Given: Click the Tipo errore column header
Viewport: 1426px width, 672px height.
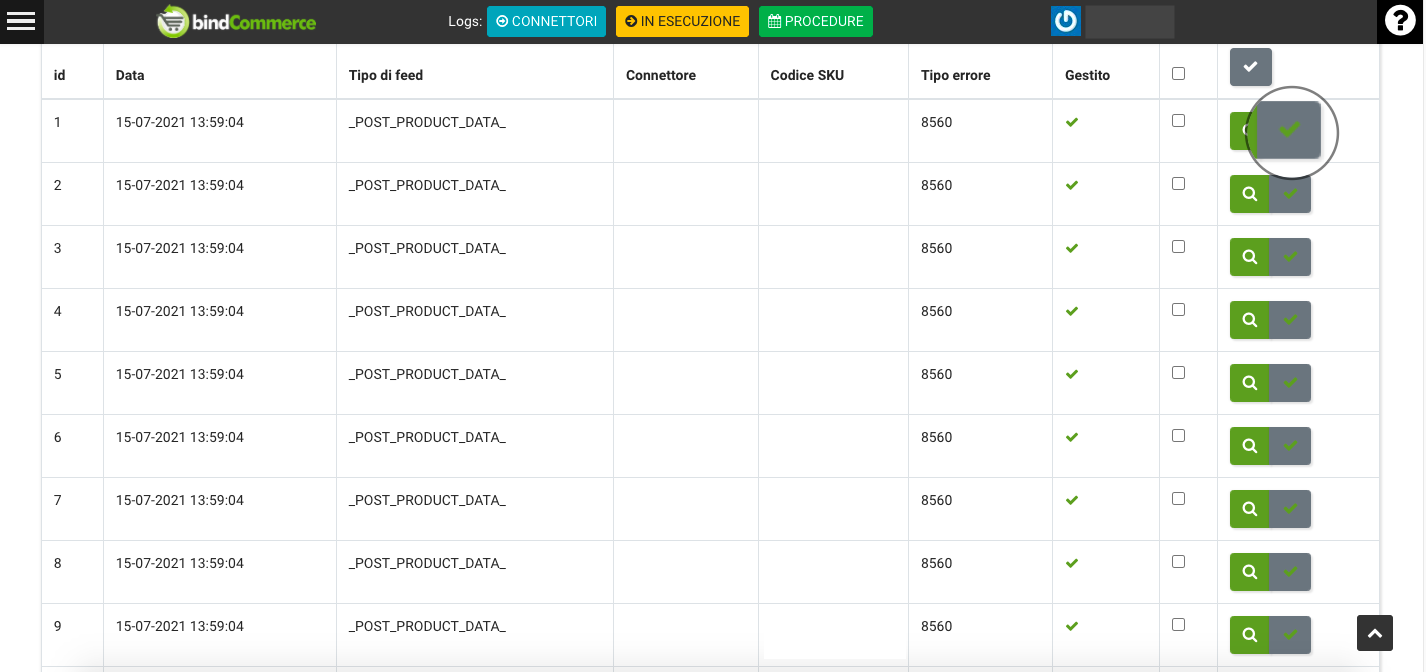Looking at the screenshot, I should pos(957,75).
